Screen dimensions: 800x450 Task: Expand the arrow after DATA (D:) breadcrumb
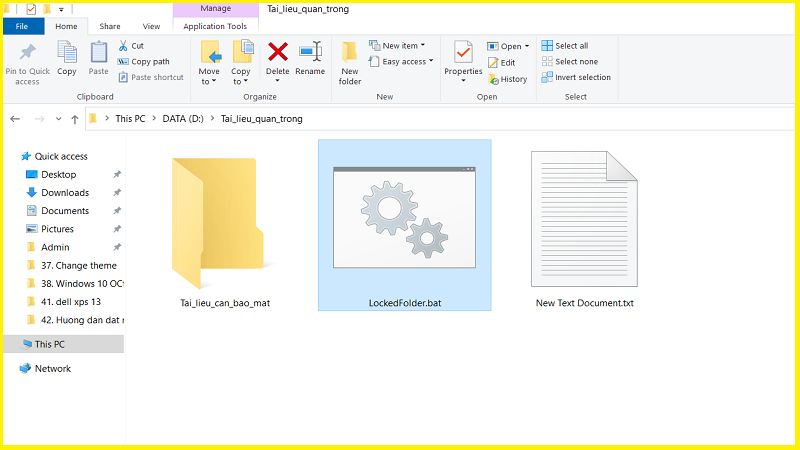212,118
